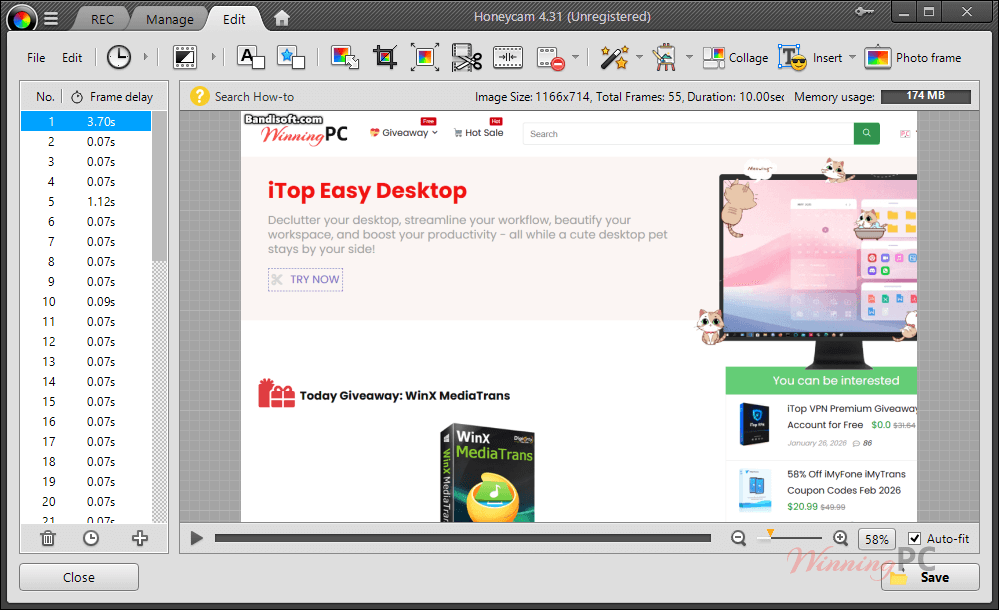Open the Honeycam color wheel logo menu

tap(21, 20)
